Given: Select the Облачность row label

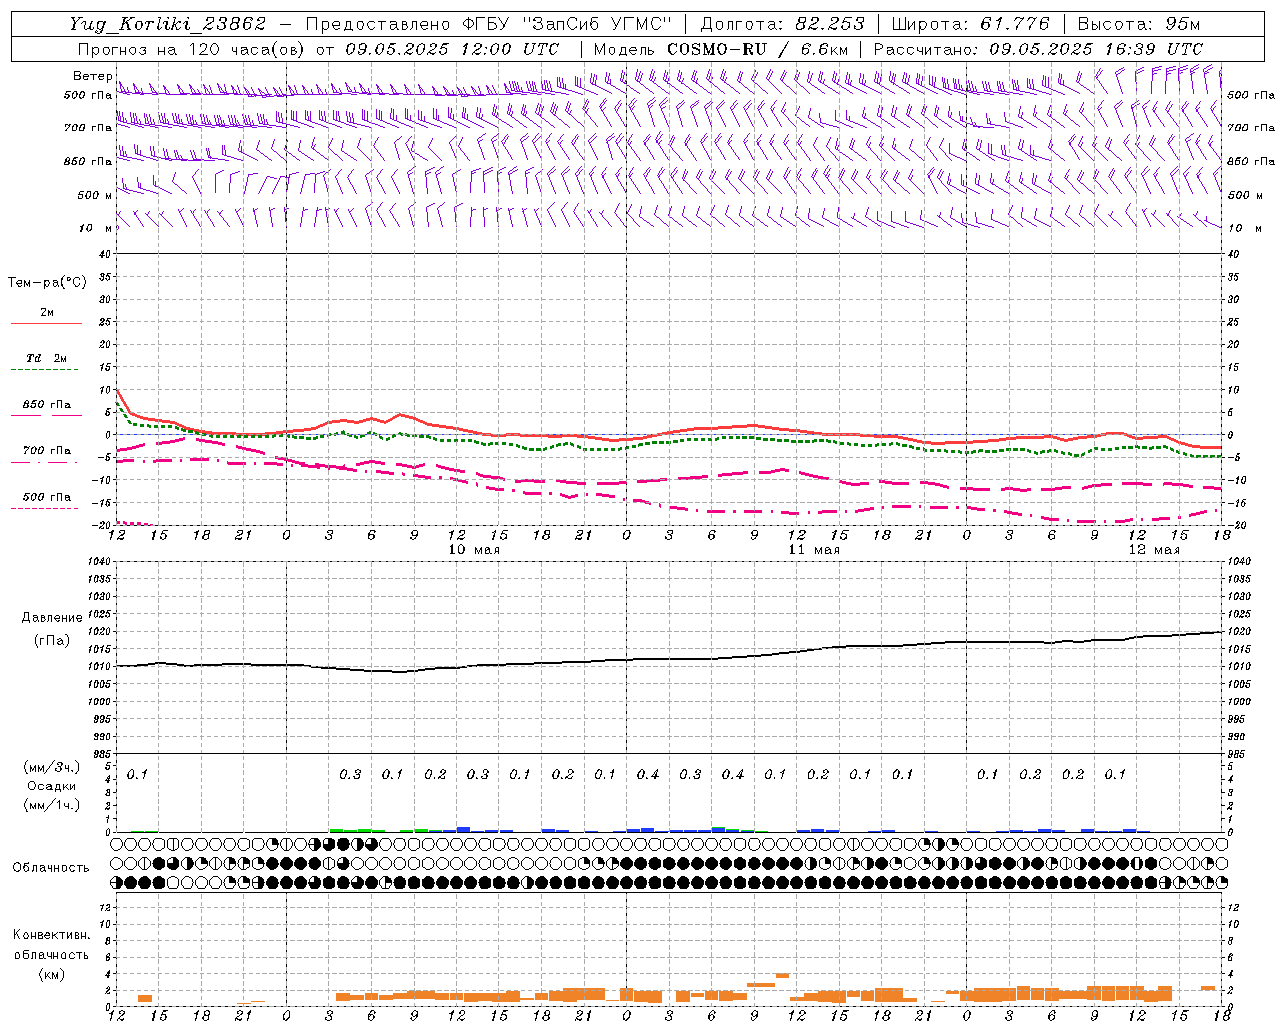Looking at the screenshot, I should coord(51,868).
